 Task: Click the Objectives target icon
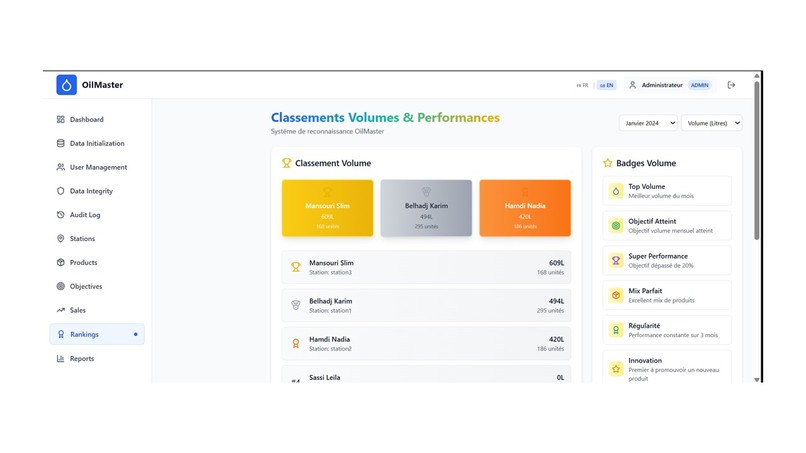tap(61, 286)
